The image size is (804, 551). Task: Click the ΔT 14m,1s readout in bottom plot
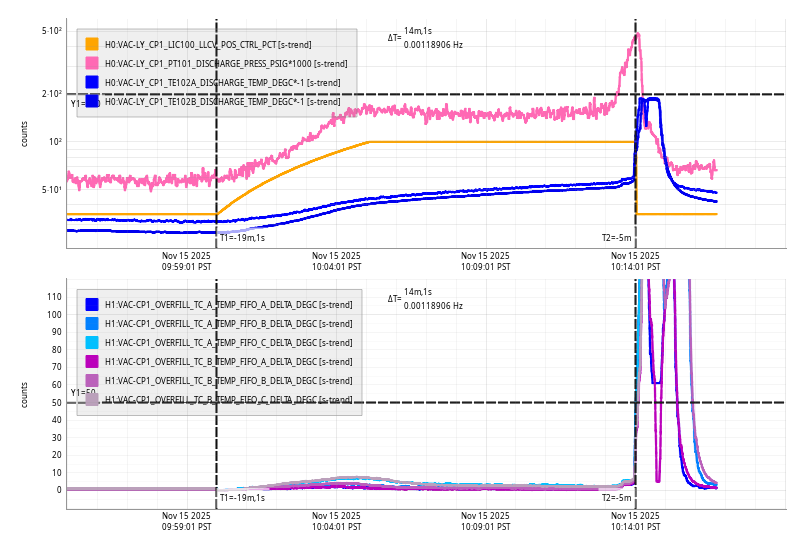click(x=425, y=298)
